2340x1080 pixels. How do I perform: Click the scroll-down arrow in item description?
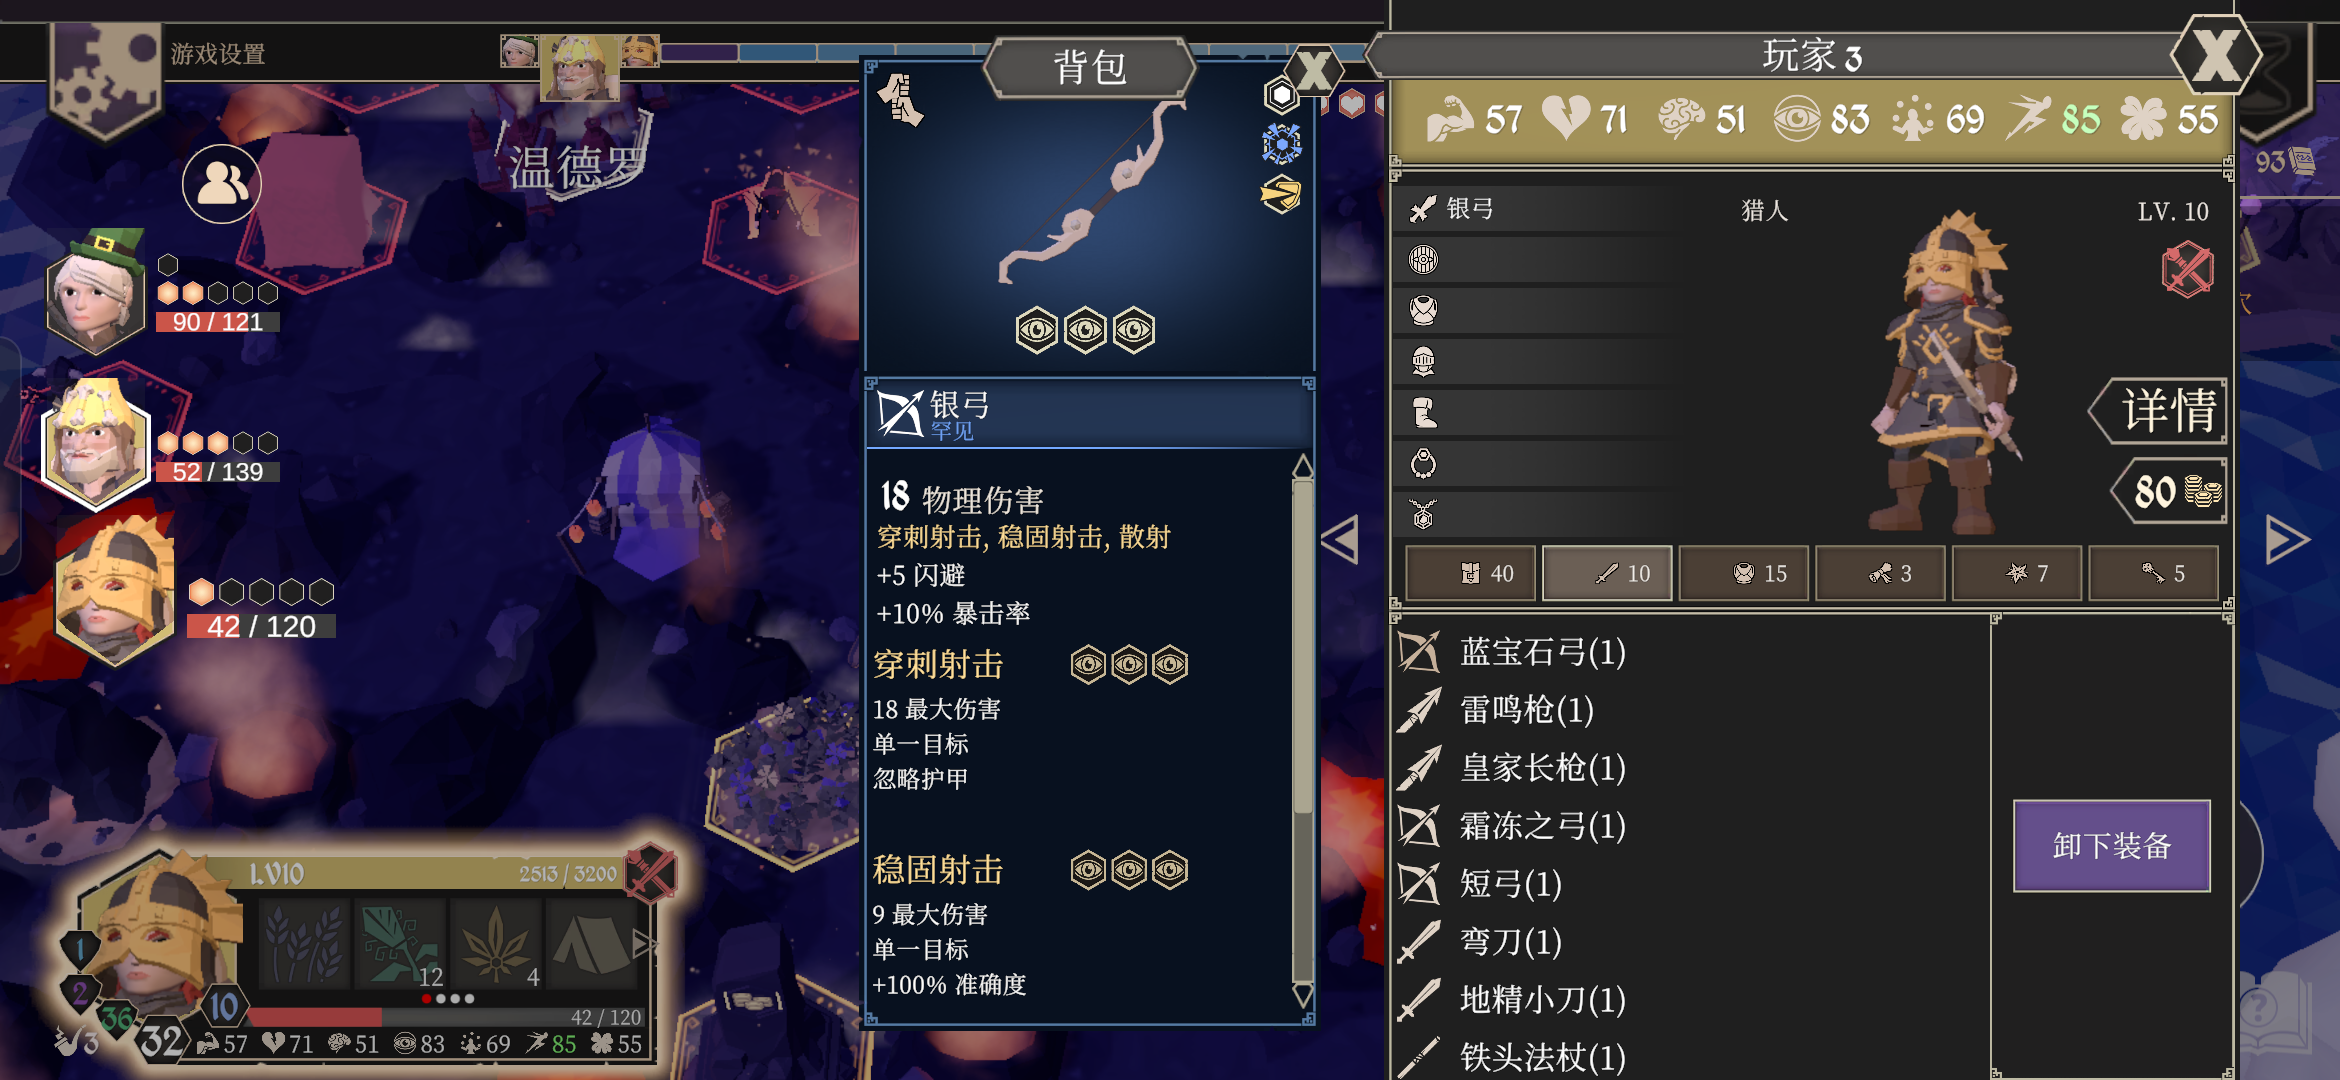coord(1303,995)
